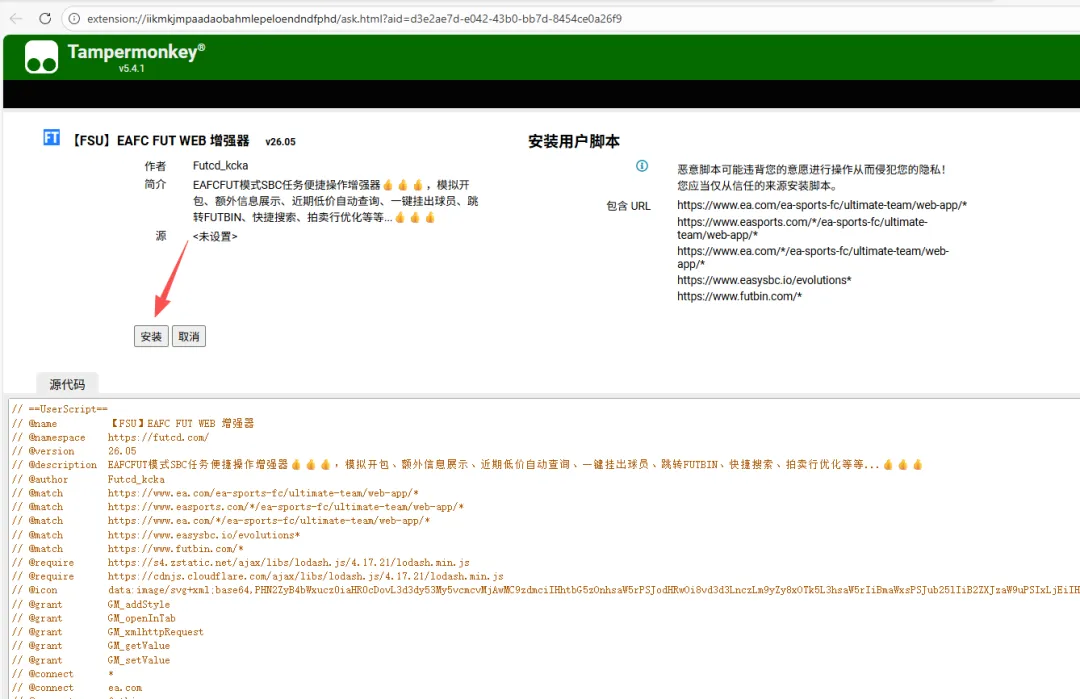Click the FT script icon
This screenshot has width=1080, height=699.
click(52, 138)
